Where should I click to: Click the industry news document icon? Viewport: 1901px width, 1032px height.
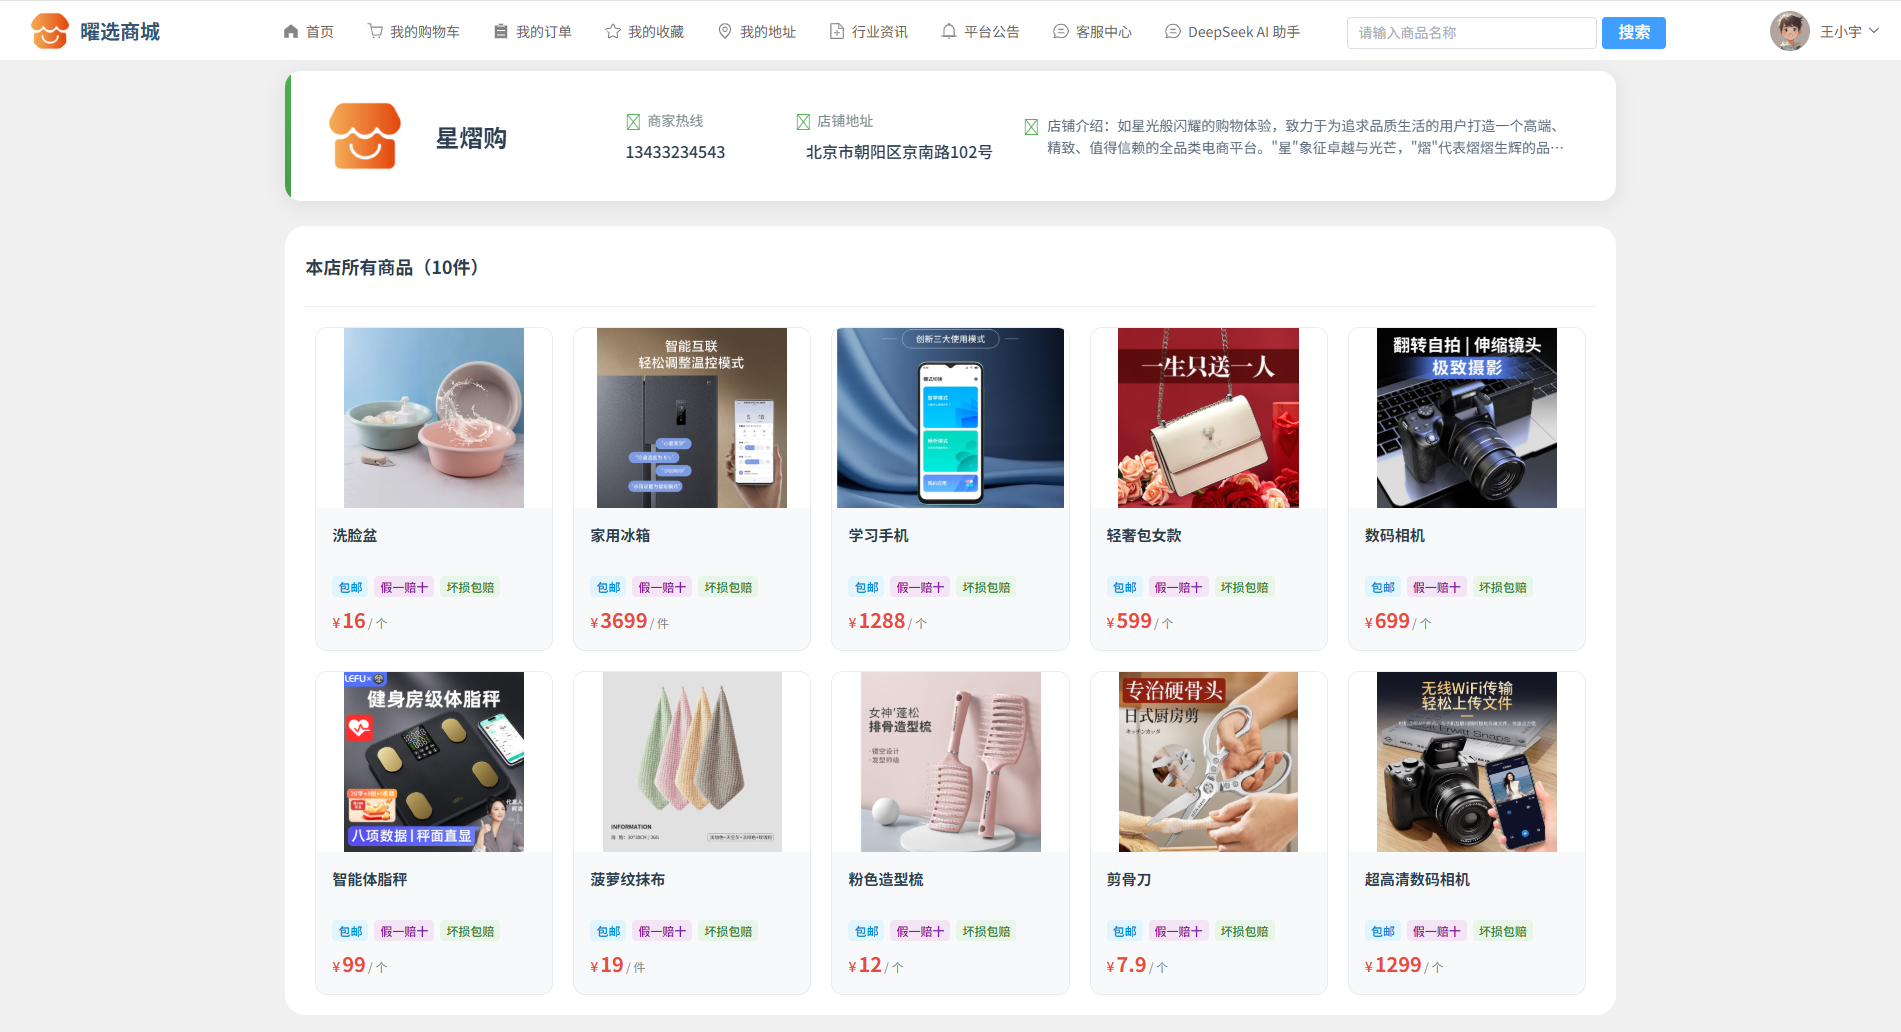(837, 32)
